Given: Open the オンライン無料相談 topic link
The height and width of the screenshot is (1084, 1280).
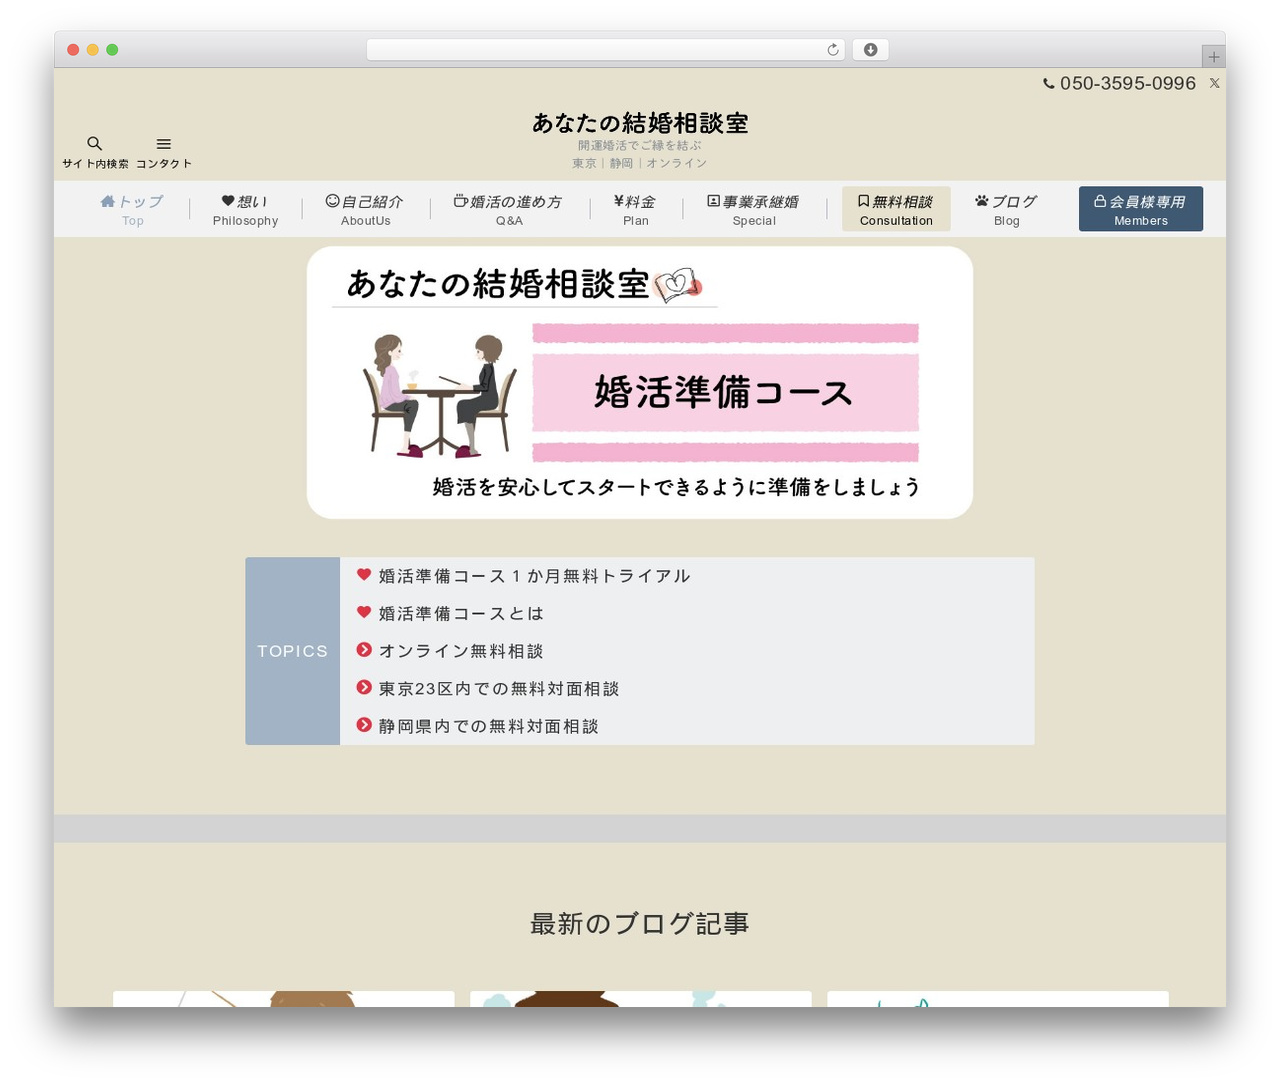Looking at the screenshot, I should 461,651.
